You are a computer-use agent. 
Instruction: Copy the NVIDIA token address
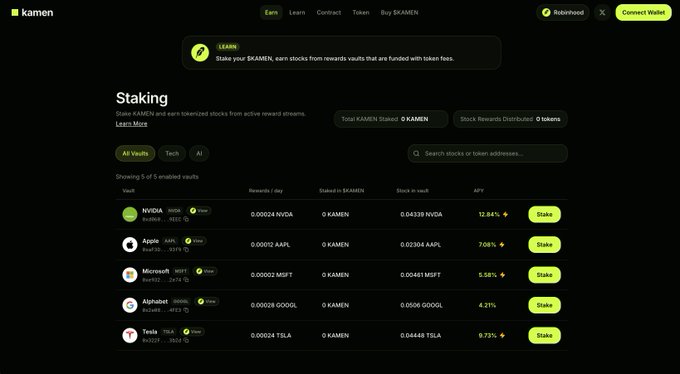[x=186, y=220]
